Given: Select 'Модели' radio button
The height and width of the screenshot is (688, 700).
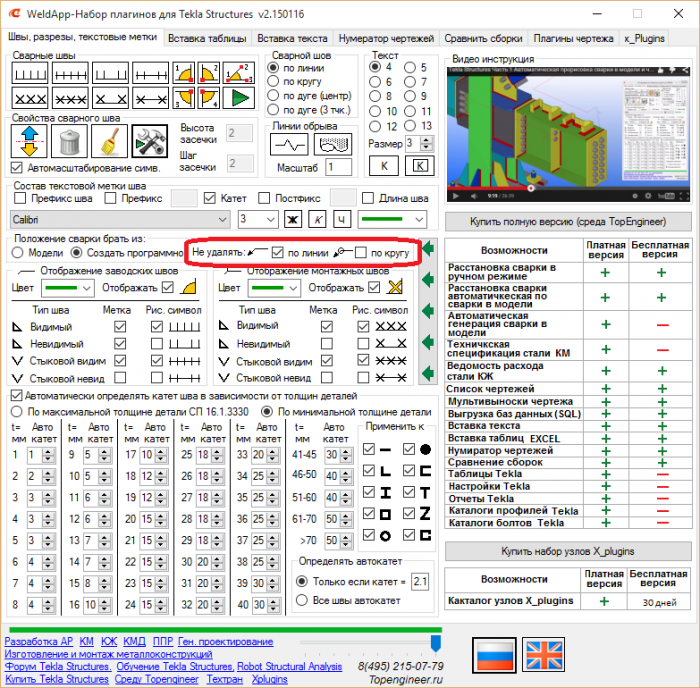Looking at the screenshot, I should coord(17,253).
